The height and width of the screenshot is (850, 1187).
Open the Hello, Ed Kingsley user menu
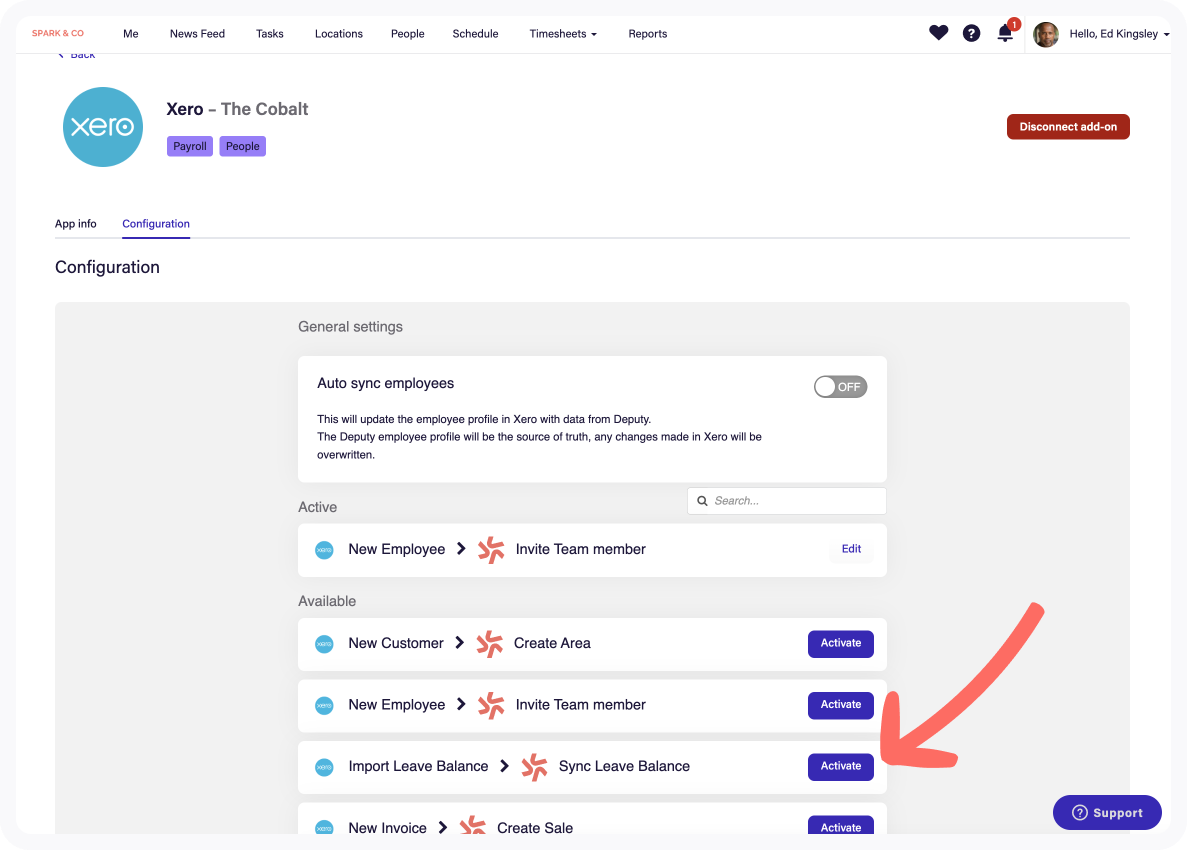[x=1119, y=34]
